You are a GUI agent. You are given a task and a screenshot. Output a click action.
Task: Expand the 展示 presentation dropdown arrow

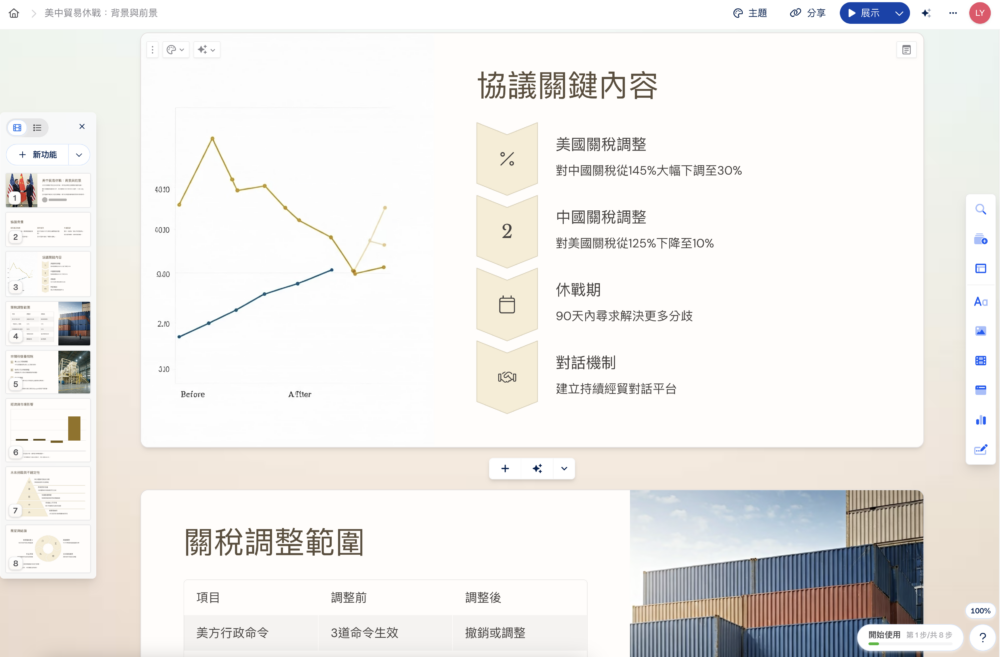click(x=897, y=13)
